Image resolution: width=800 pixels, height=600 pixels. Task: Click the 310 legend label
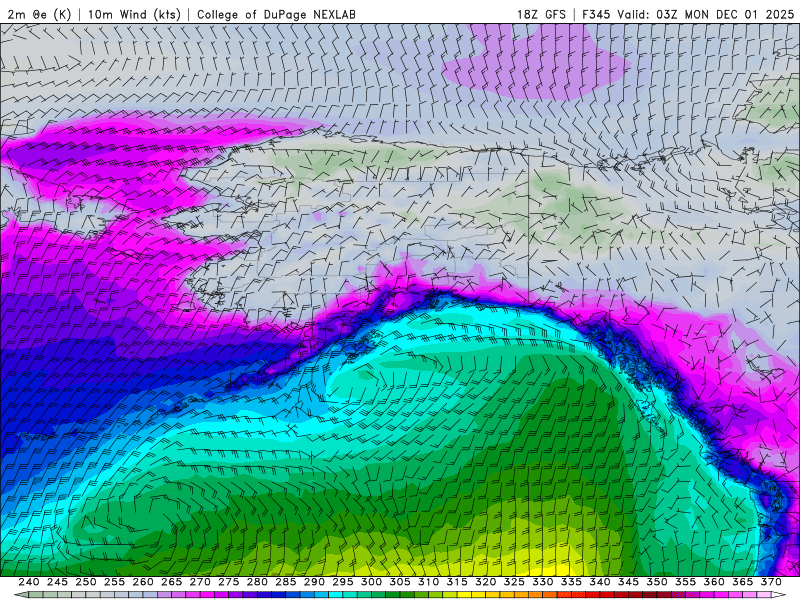[429, 582]
